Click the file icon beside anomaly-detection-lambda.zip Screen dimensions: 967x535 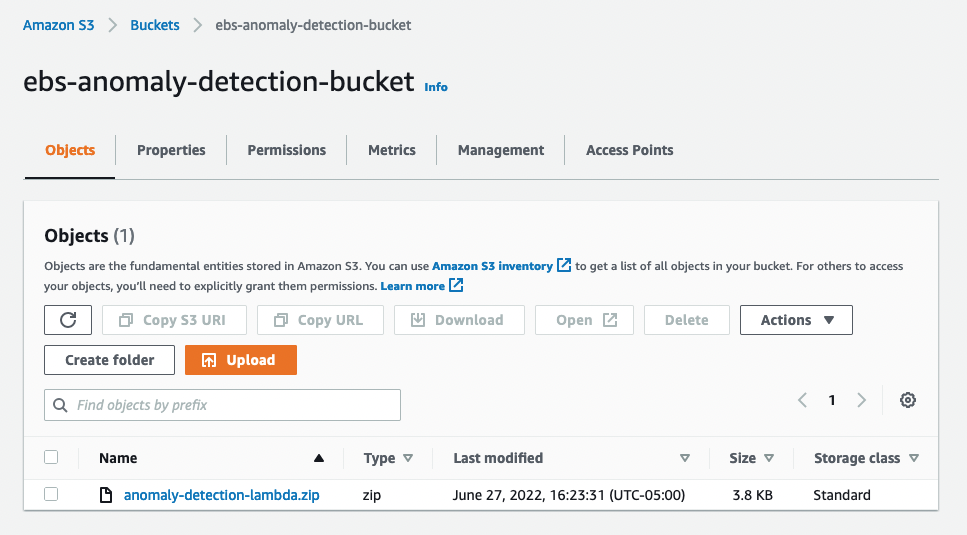tap(106, 495)
